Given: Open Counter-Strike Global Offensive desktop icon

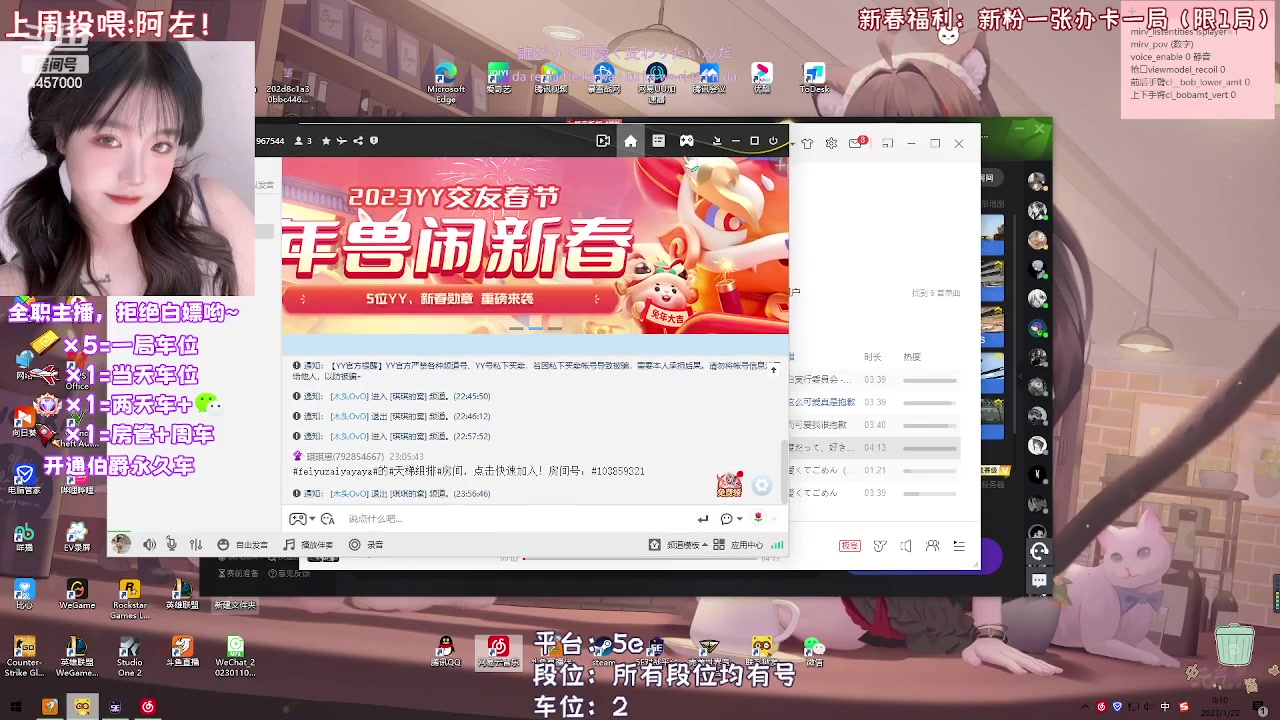Looking at the screenshot, I should (24, 656).
